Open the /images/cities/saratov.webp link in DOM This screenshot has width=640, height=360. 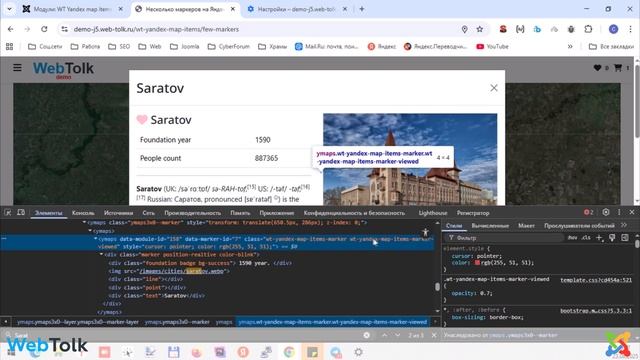click(x=182, y=271)
